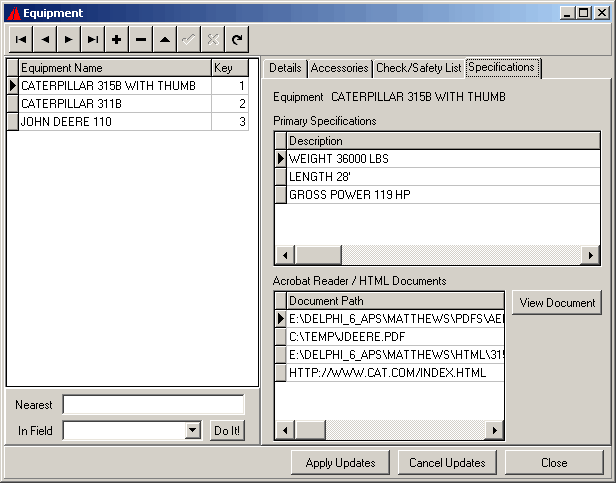Minimize the Equipment window
Viewport: 616px width, 483px height.
(567, 13)
